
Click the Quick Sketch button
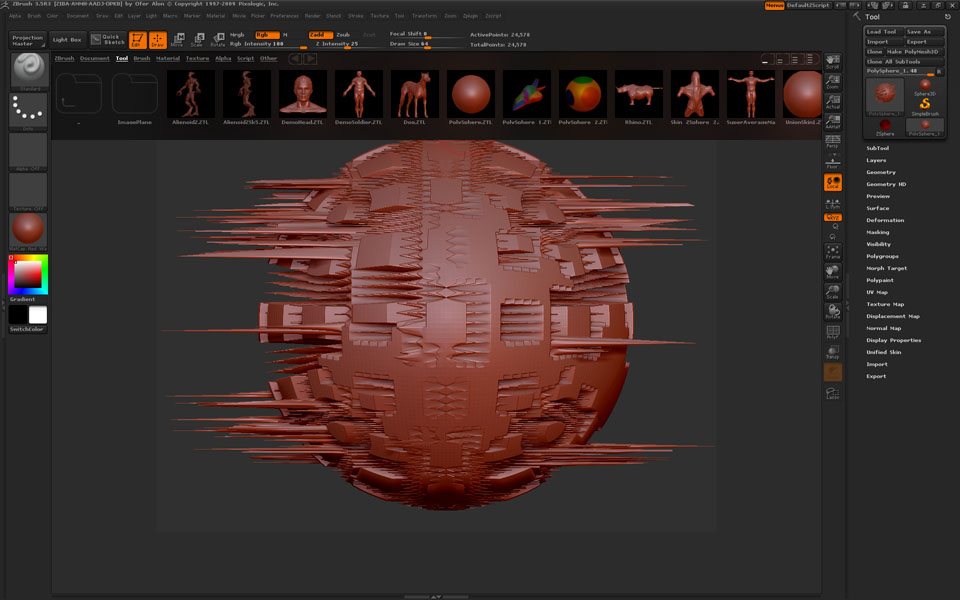coord(108,39)
